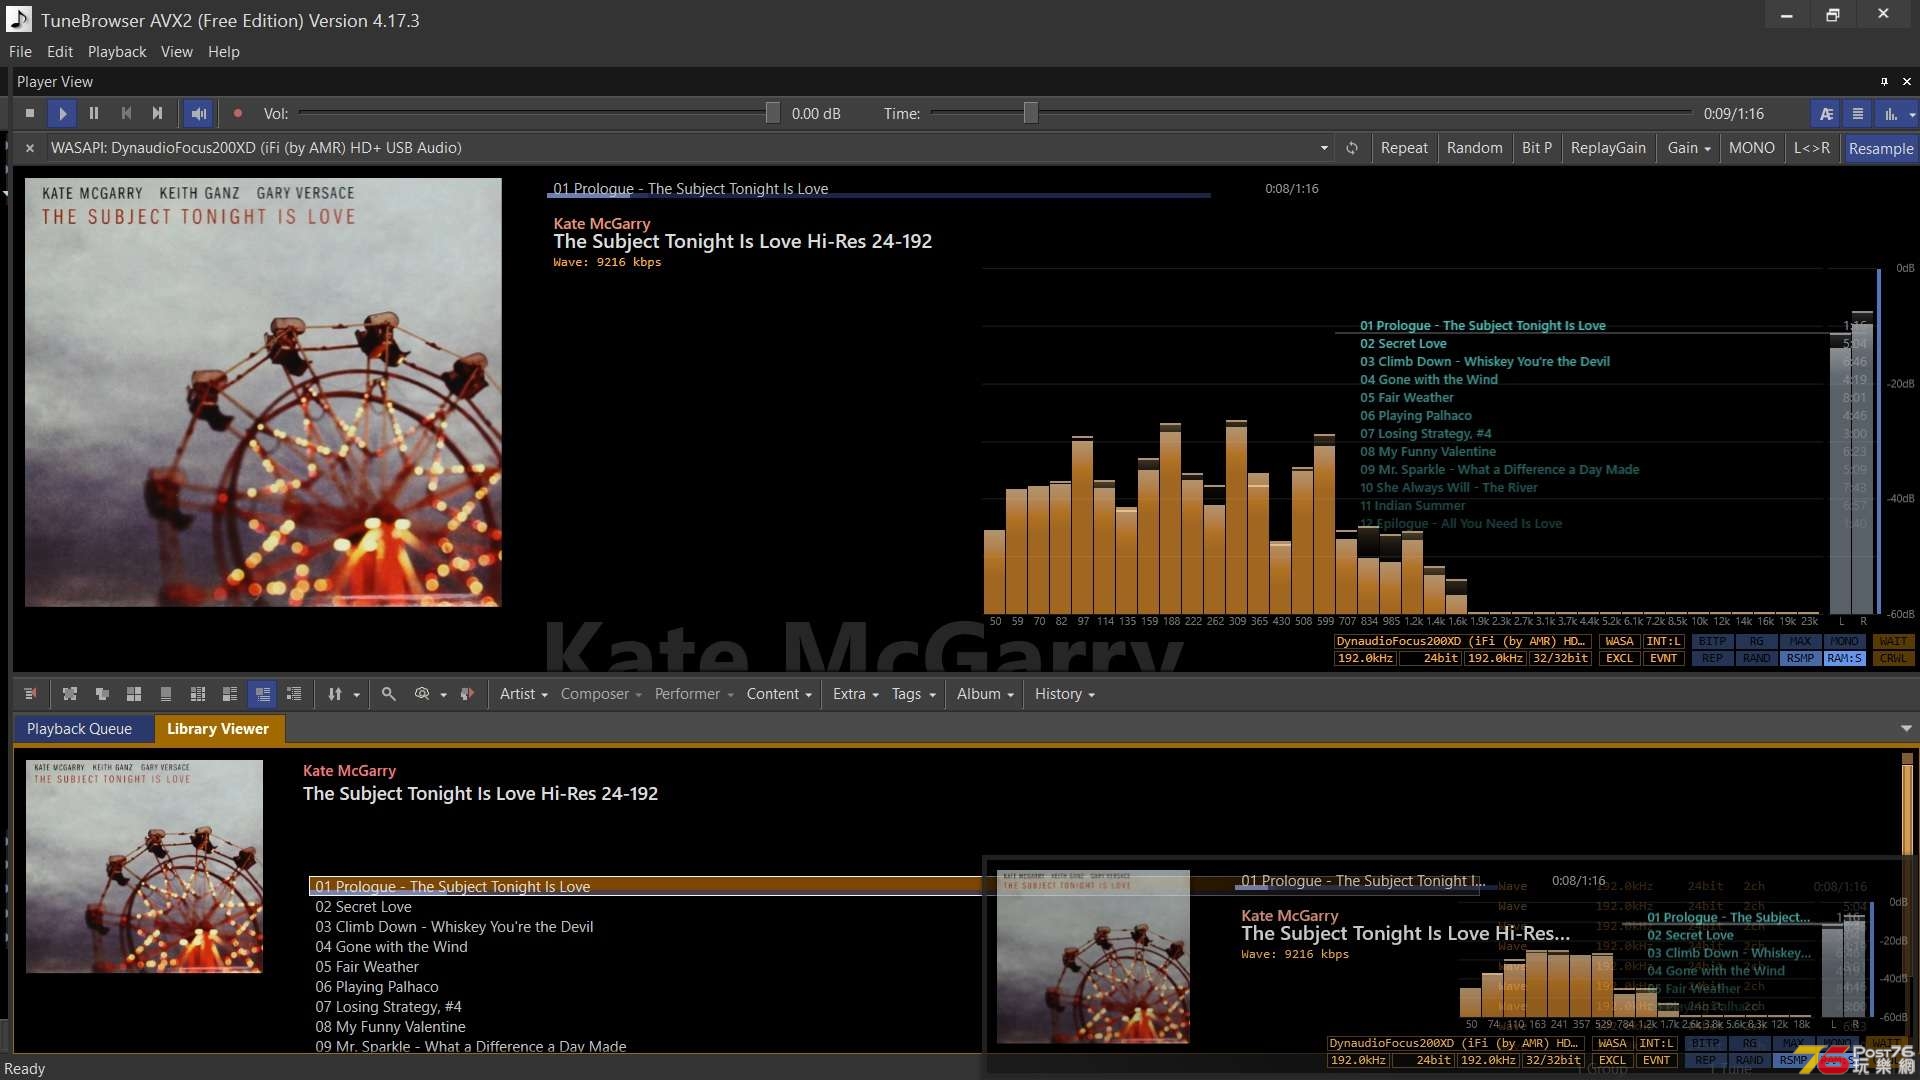Toggle the track list display icon
This screenshot has height=1080, width=1920.
1858,114
